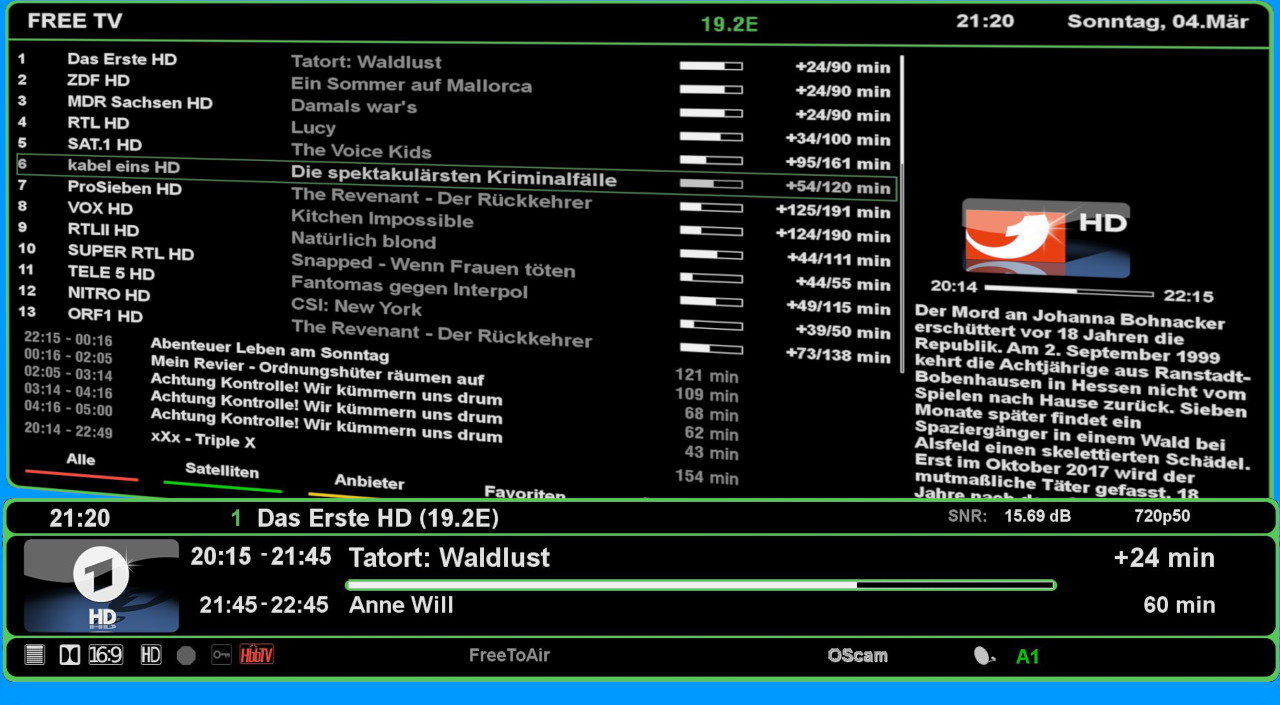The height and width of the screenshot is (705, 1280).
Task: Click the grey octagon icon in the status bar
Action: click(x=186, y=655)
